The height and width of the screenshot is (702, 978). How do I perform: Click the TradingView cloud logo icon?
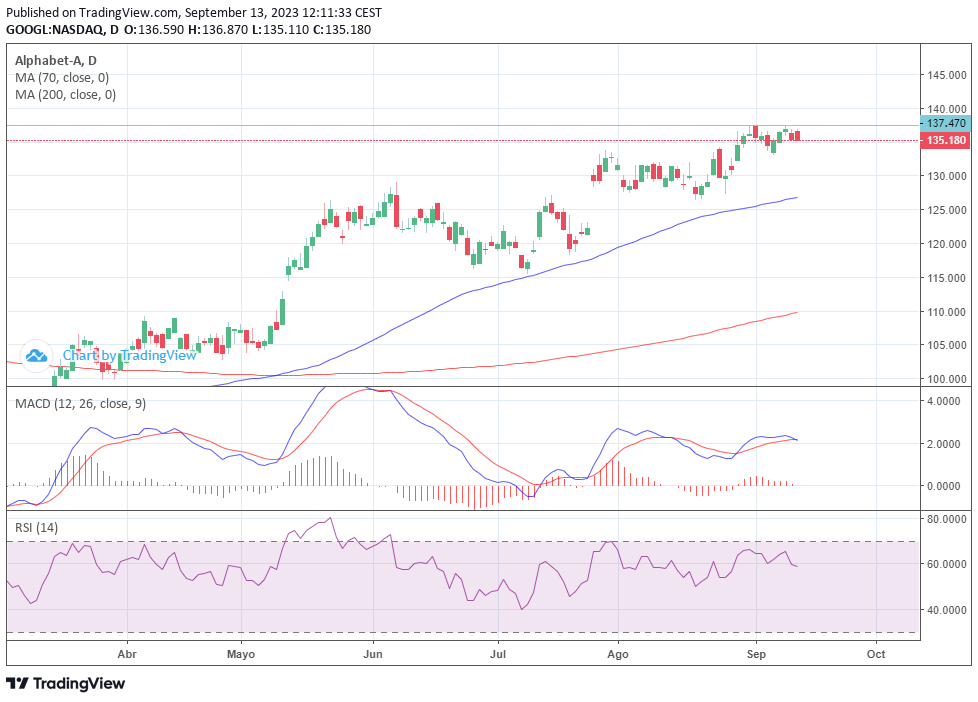pyautogui.click(x=36, y=356)
